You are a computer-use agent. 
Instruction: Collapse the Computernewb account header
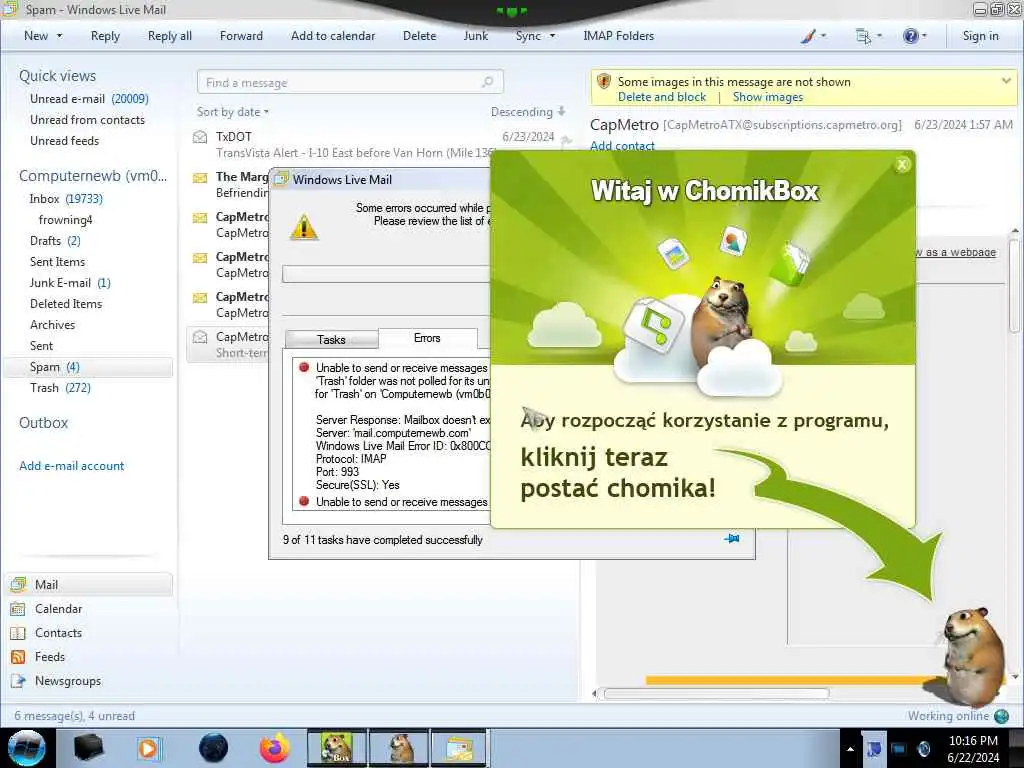point(93,176)
